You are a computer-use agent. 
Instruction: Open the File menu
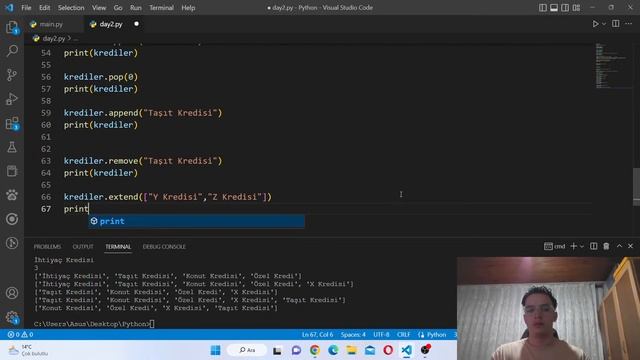click(26, 8)
